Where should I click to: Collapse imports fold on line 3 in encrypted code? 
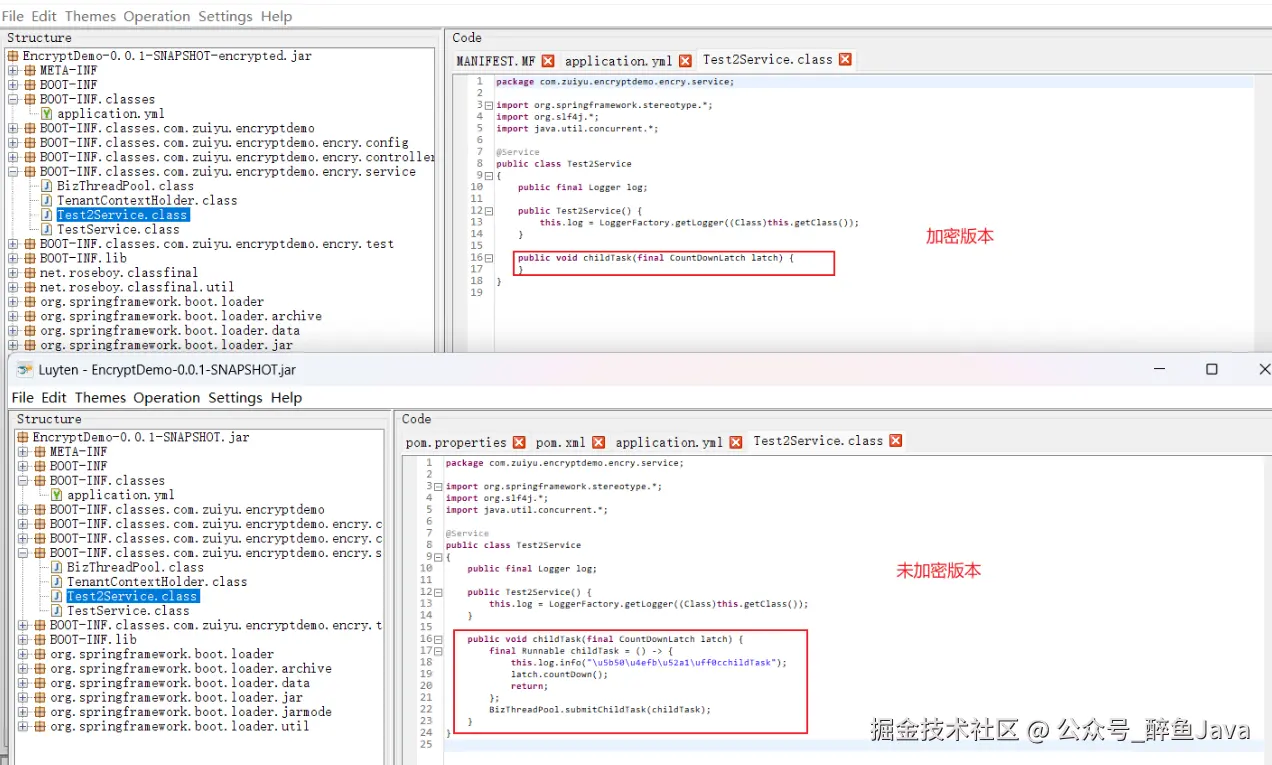[x=489, y=105]
